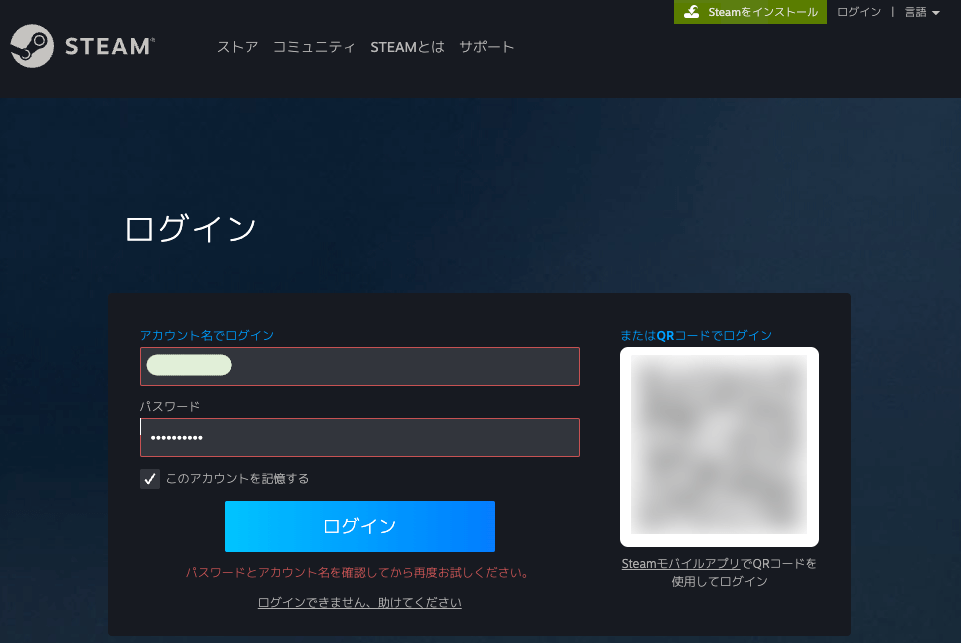Click the パスワード label text
The image size is (961, 643).
(x=170, y=406)
